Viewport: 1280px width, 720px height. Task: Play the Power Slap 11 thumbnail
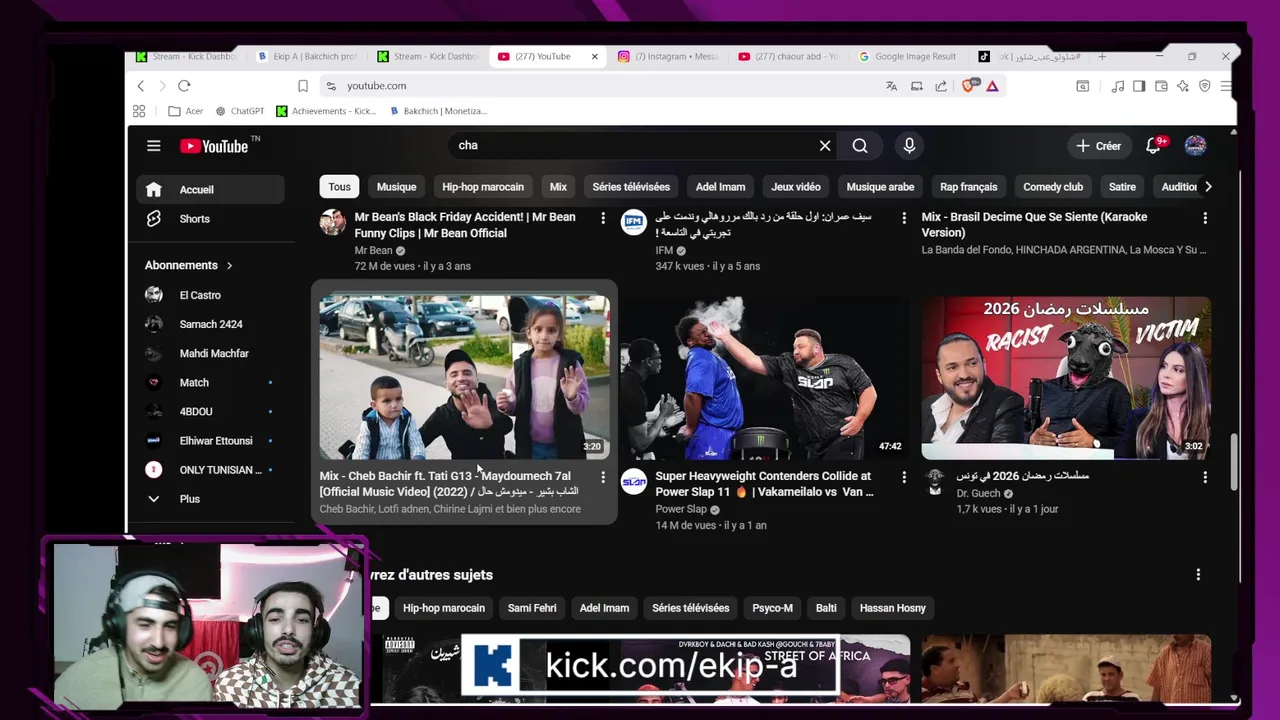click(x=765, y=377)
